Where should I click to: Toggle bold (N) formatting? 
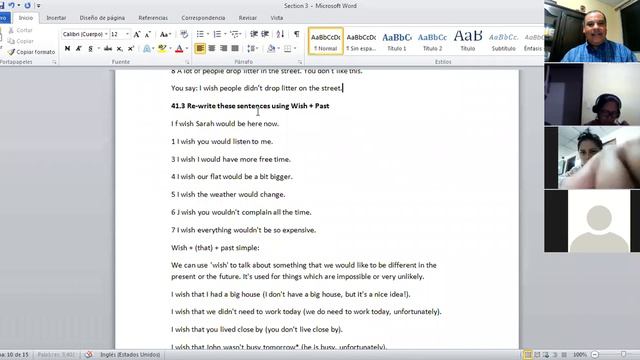pyautogui.click(x=67, y=49)
